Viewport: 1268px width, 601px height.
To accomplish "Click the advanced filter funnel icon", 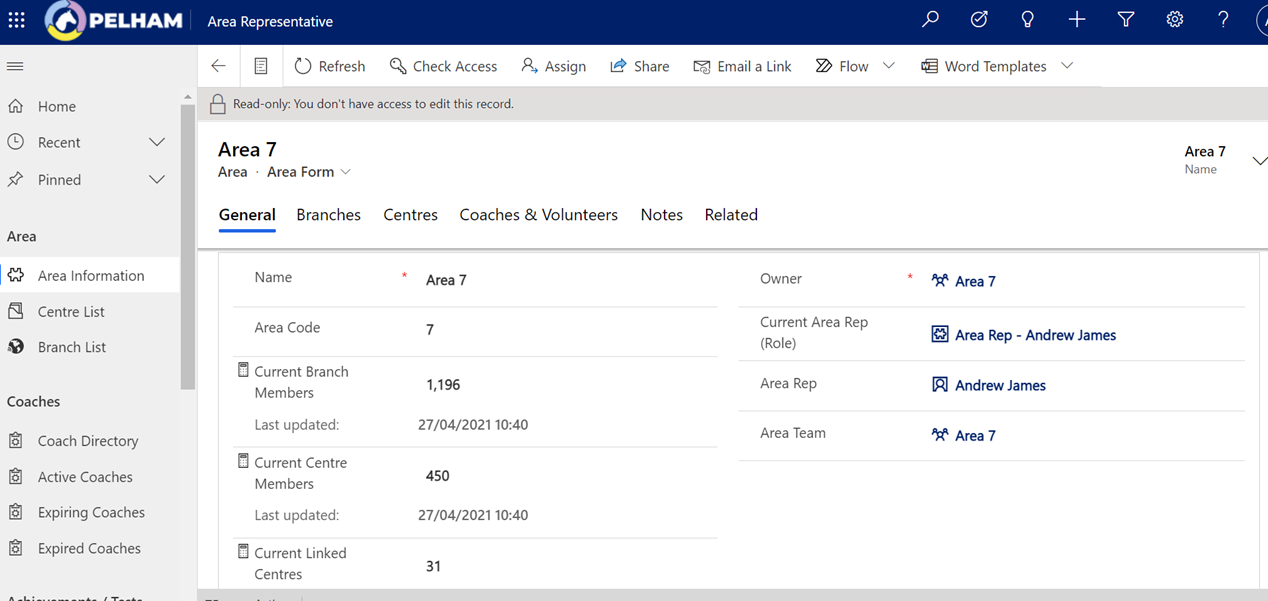I will point(1126,20).
